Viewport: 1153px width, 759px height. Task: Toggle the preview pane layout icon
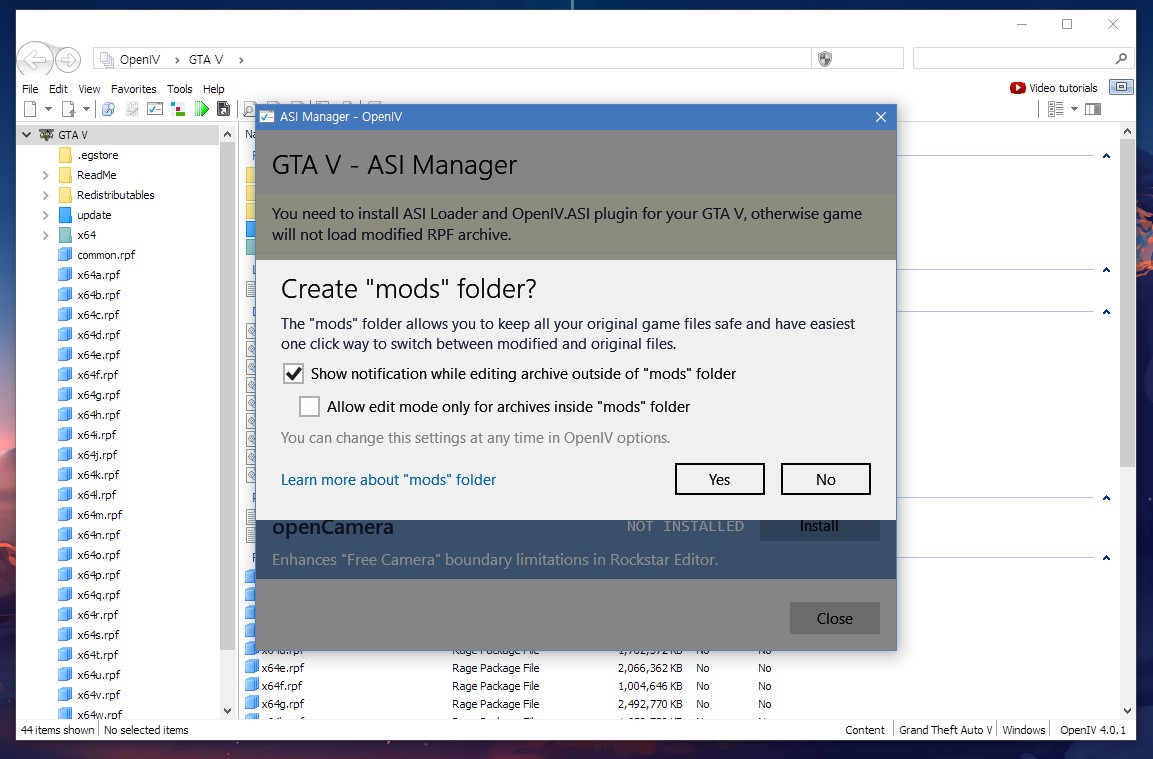1093,110
